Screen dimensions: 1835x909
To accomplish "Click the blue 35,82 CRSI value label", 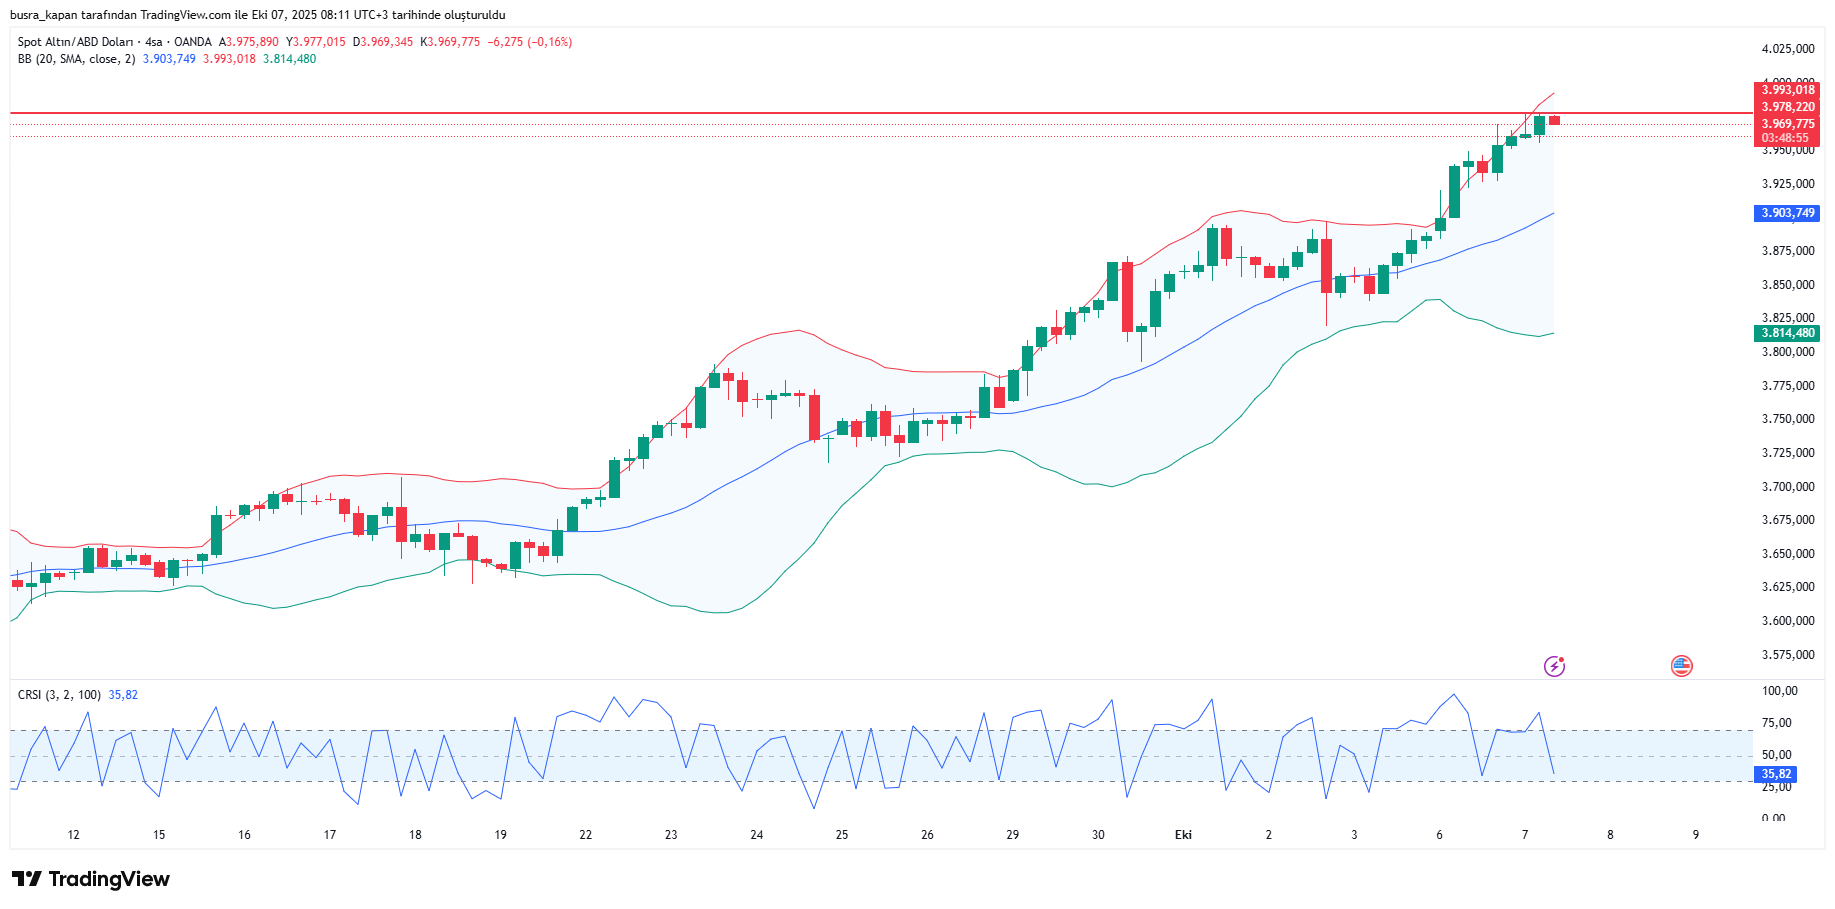I will point(1776,774).
